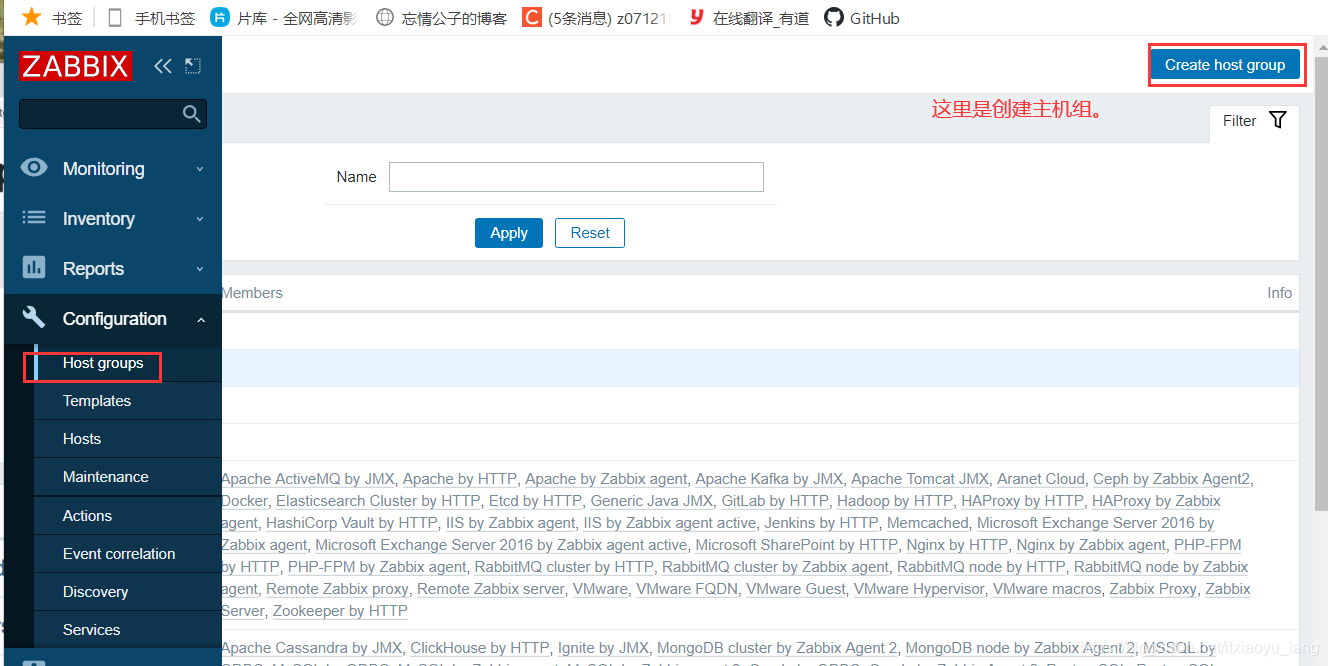
Task: Click the bookmarks star icon
Action: (32, 17)
